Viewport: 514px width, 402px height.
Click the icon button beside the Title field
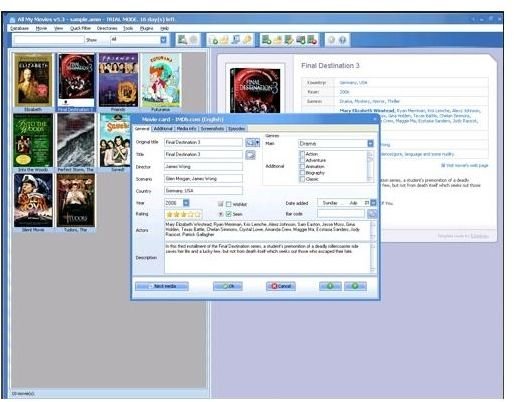[x=250, y=155]
